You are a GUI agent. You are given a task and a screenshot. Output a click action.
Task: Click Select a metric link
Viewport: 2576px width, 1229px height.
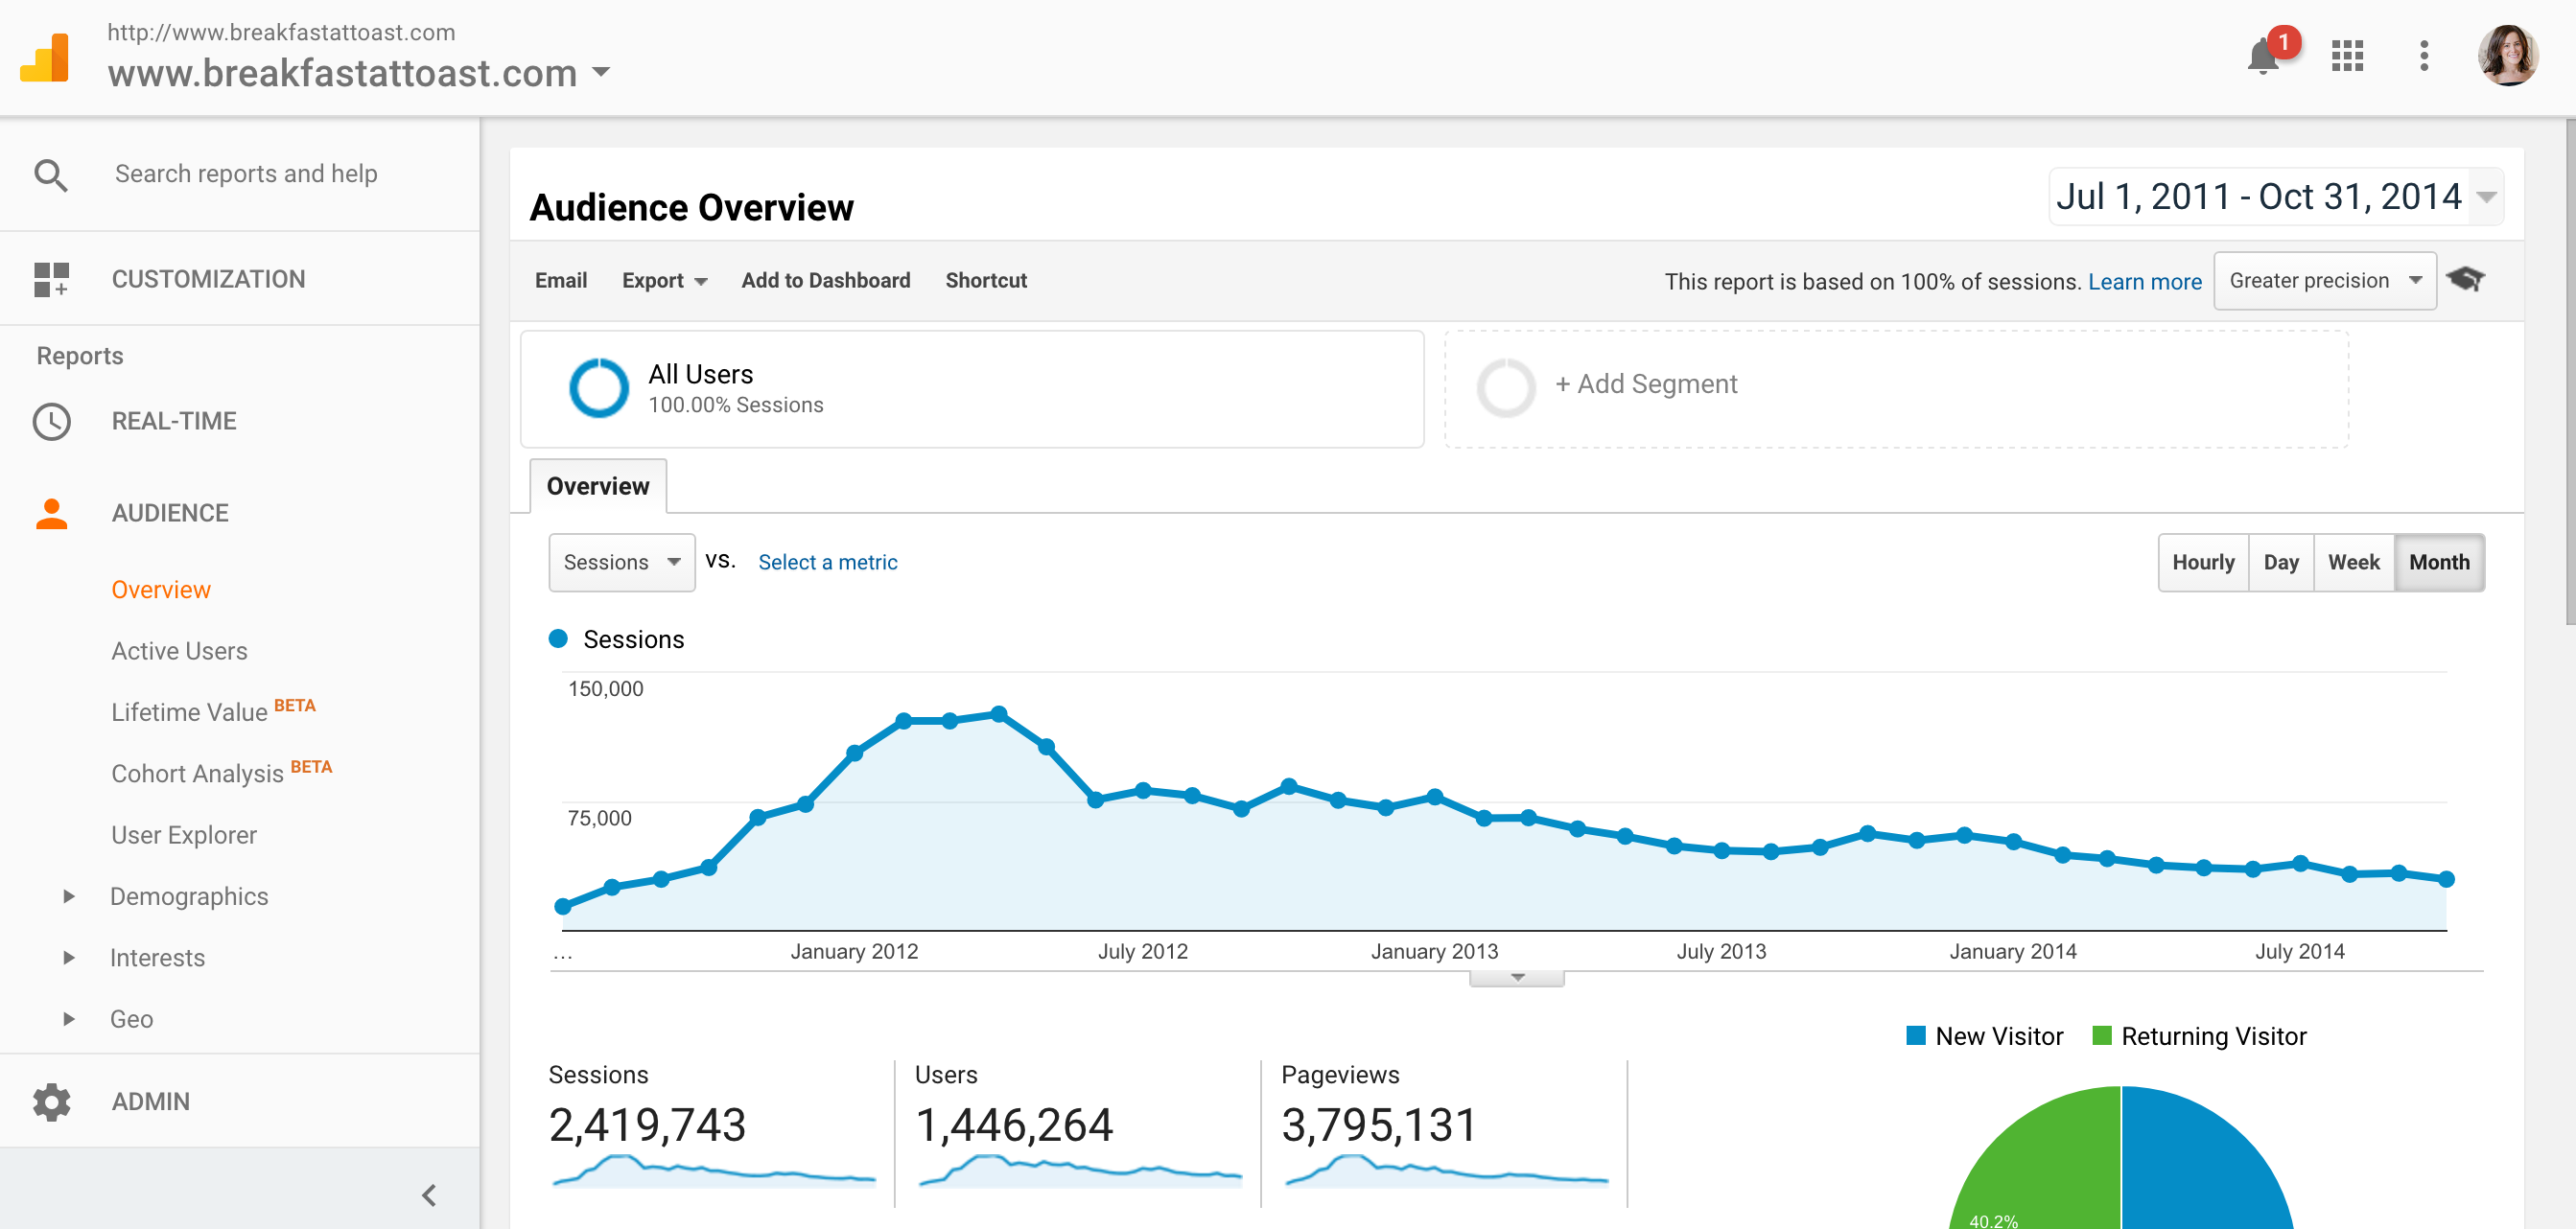coord(827,563)
